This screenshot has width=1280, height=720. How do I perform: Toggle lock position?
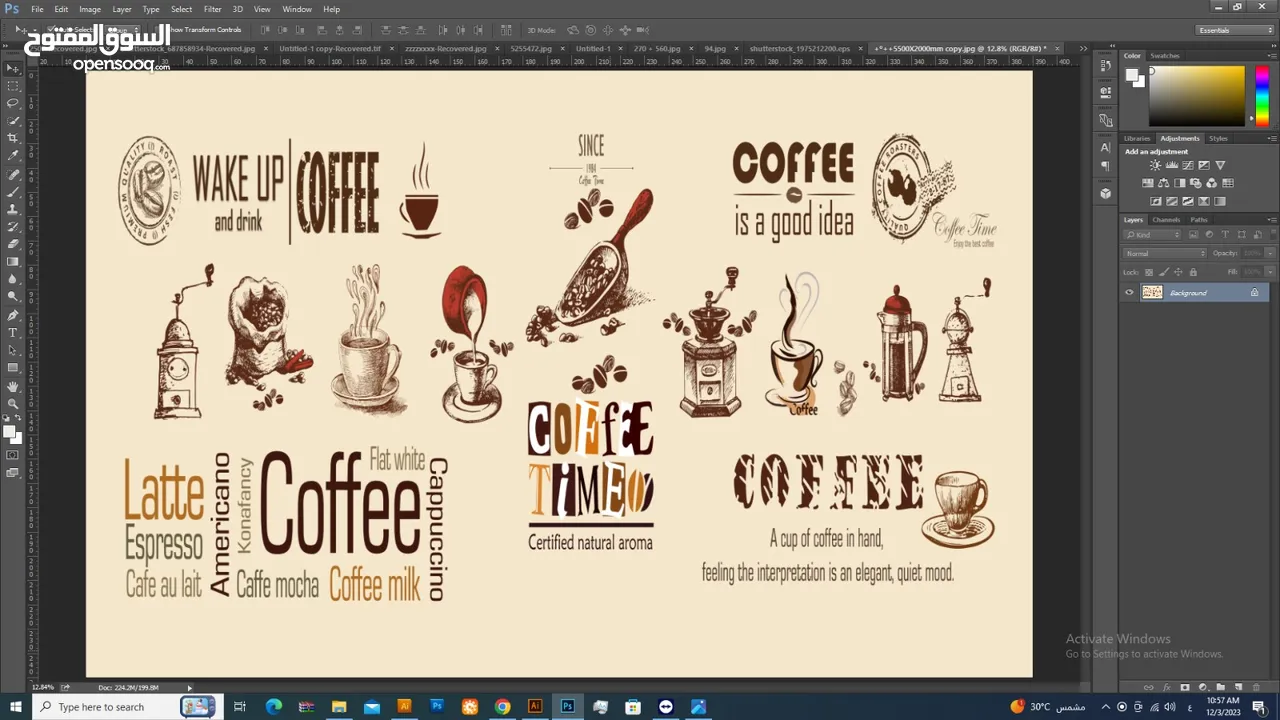tap(1178, 272)
